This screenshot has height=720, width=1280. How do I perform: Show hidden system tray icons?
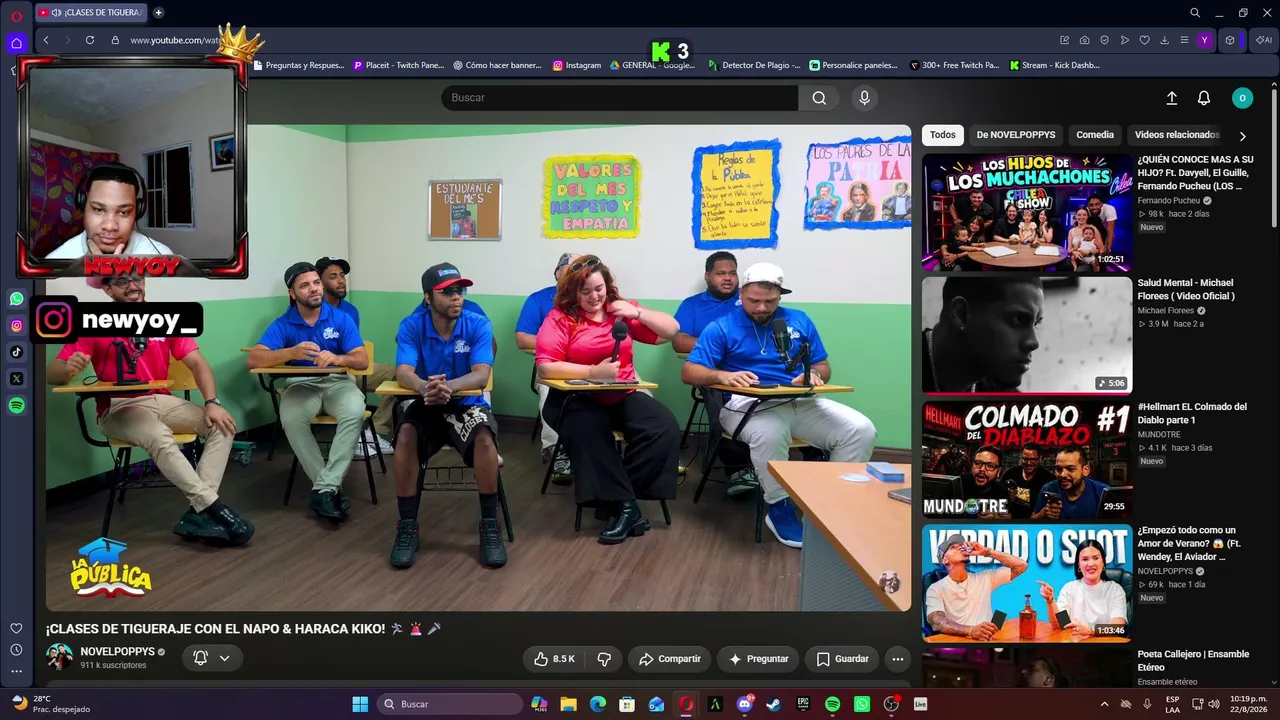(1104, 704)
